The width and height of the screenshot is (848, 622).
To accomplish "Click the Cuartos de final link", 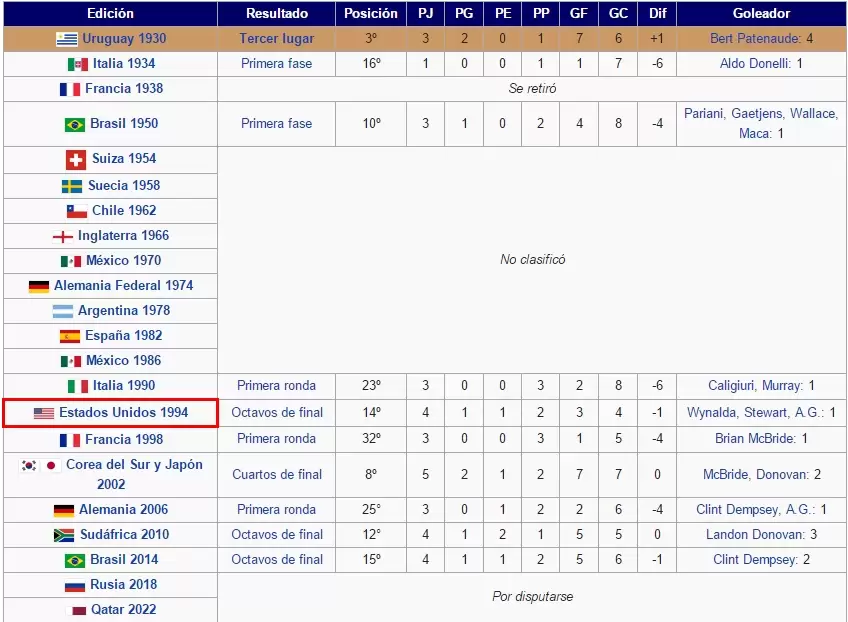I will 277,474.
